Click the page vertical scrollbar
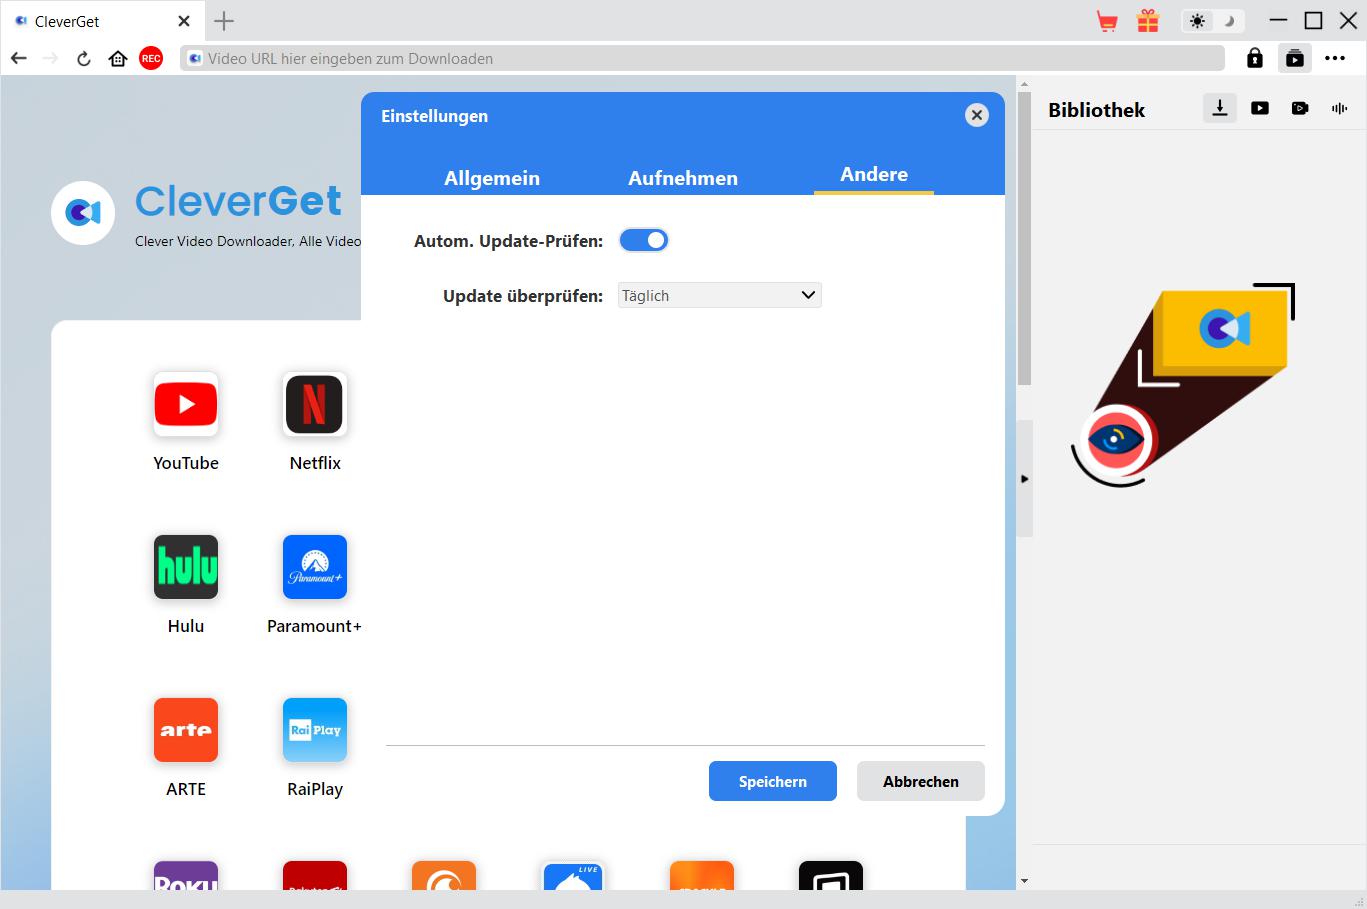1367x909 pixels. 1023,240
